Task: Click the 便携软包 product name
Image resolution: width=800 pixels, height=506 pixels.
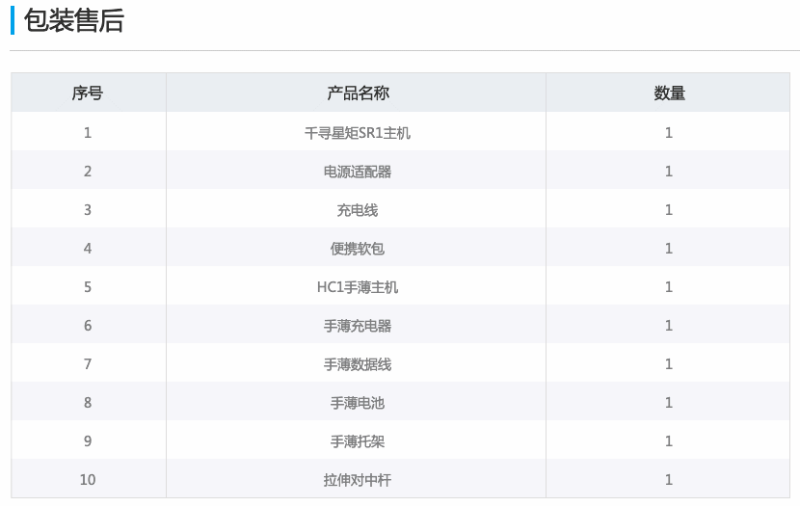Action: click(357, 248)
